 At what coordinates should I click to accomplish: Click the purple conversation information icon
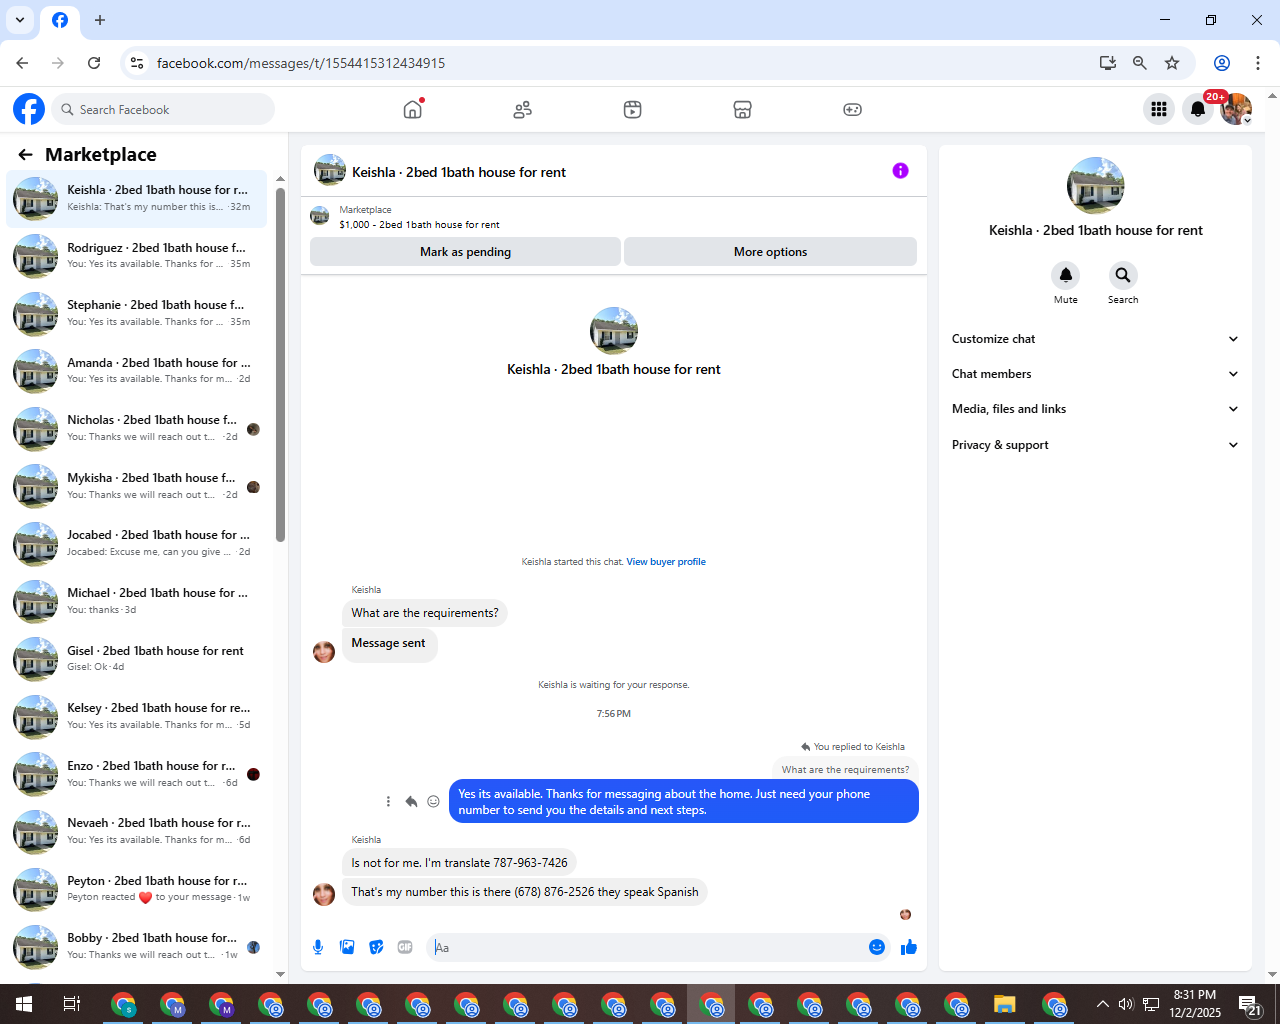point(900,171)
